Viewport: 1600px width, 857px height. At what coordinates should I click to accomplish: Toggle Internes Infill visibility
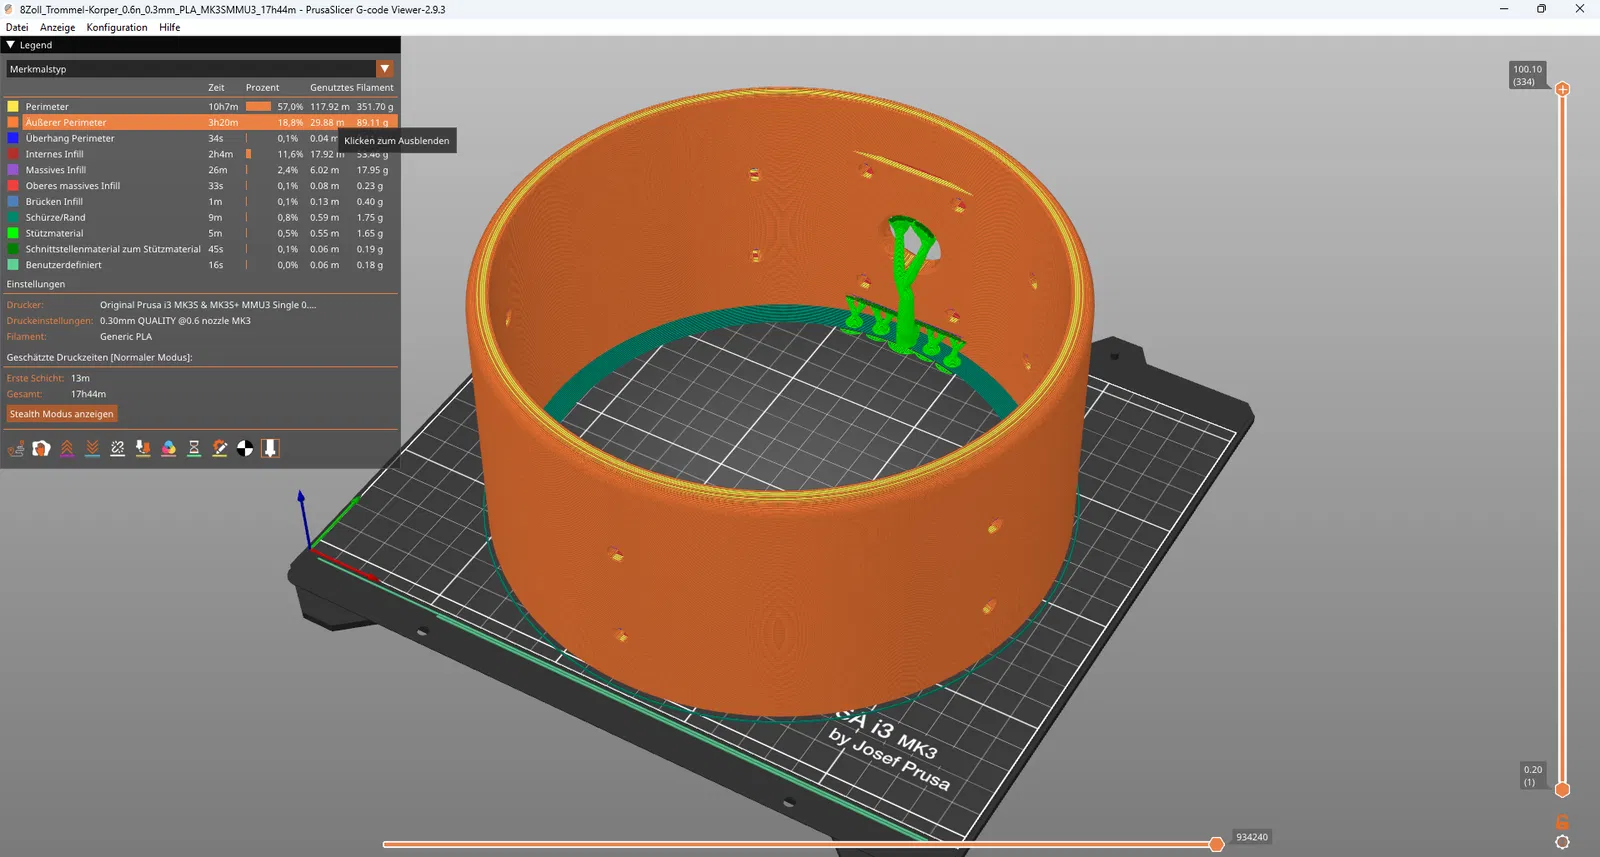click(200, 154)
